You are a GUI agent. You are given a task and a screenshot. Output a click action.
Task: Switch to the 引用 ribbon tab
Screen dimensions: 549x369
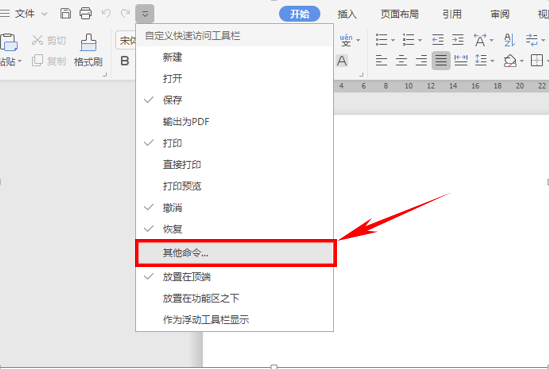point(452,14)
